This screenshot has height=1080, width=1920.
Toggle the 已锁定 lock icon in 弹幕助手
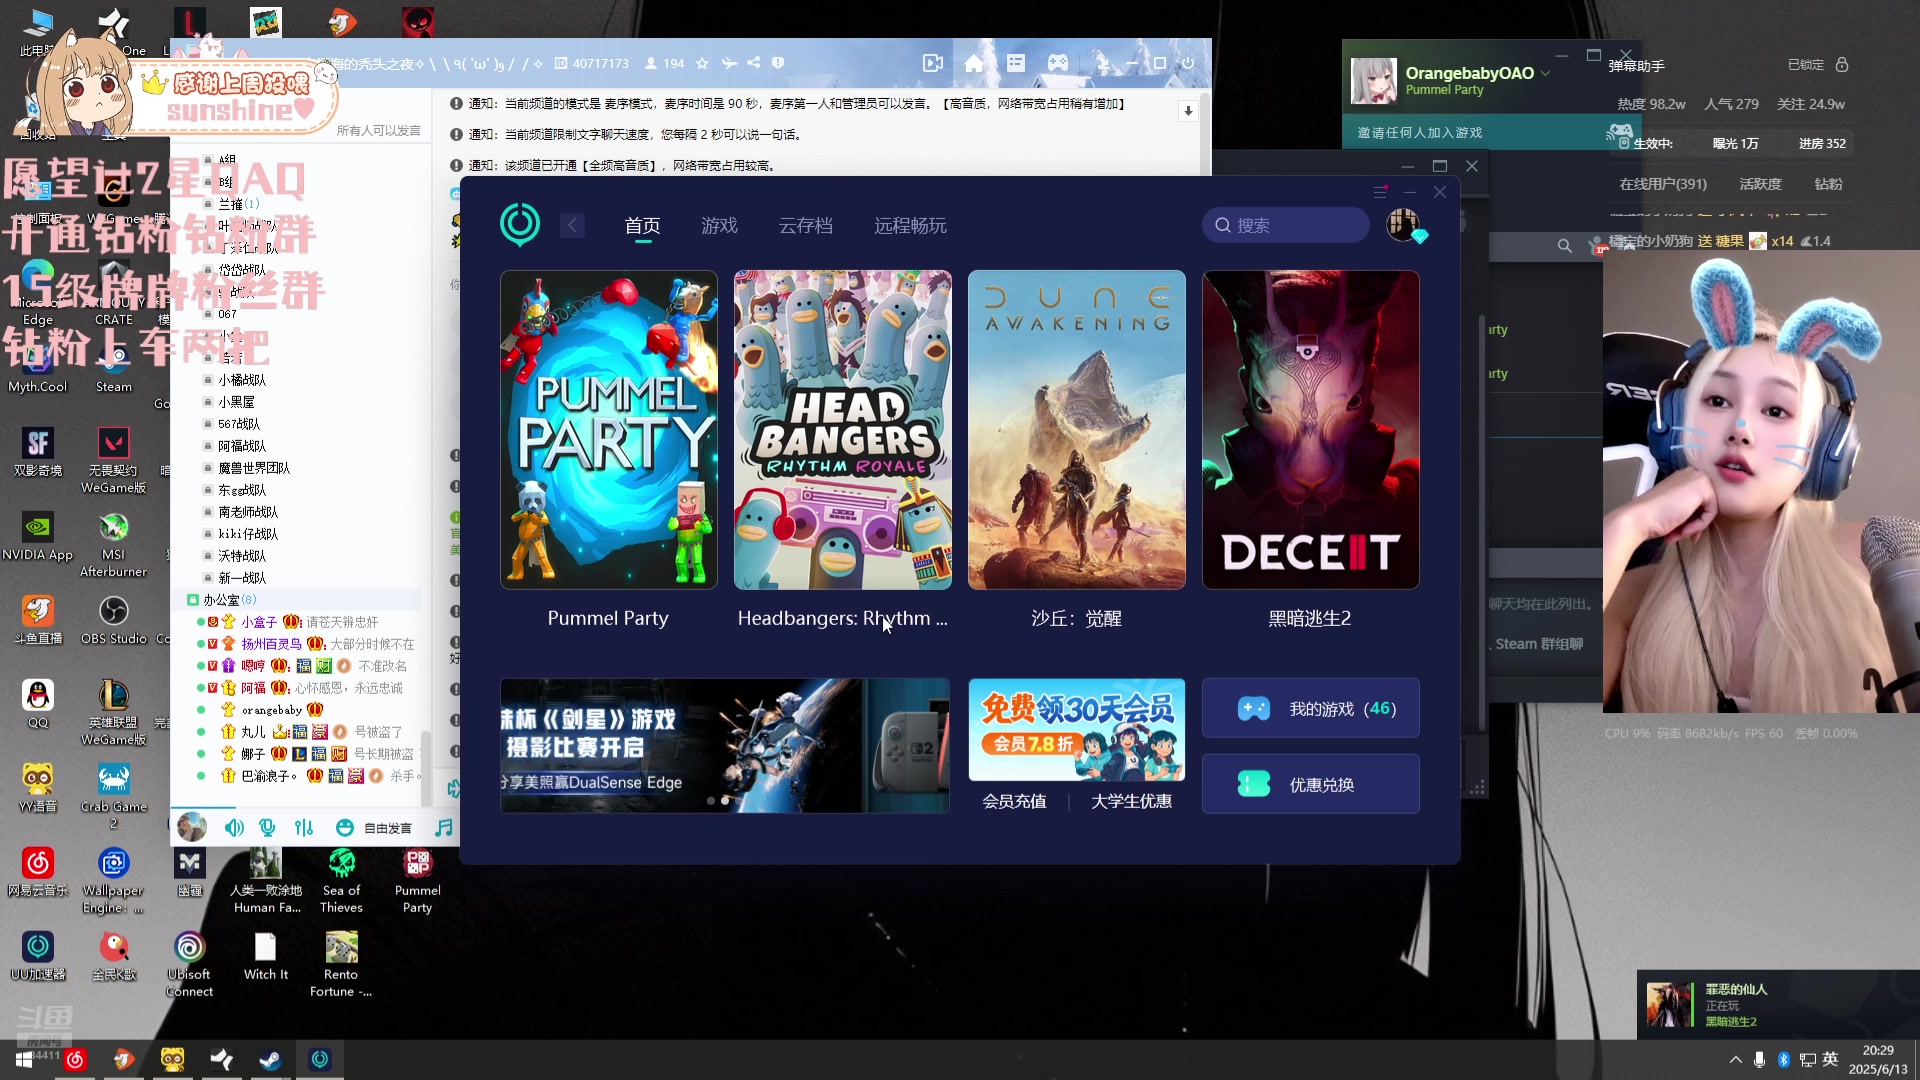coord(1842,64)
